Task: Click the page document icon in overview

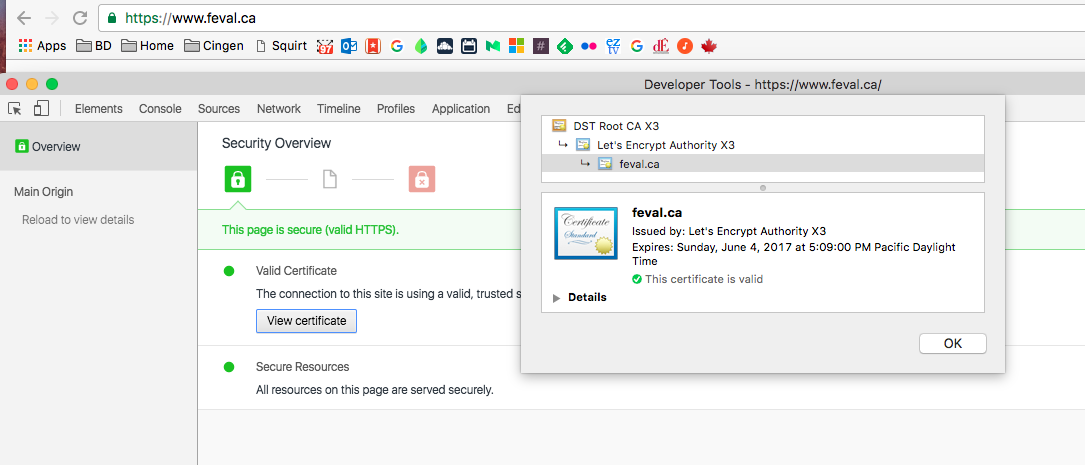Action: [330, 180]
